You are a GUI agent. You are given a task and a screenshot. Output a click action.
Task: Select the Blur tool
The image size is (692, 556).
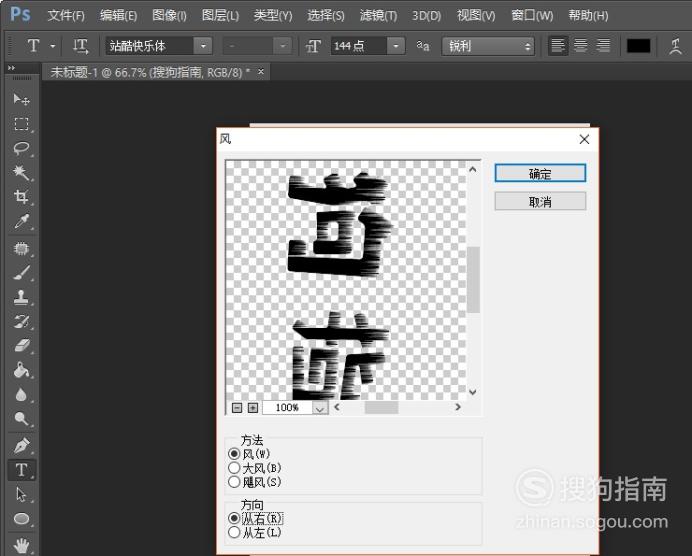point(21,394)
